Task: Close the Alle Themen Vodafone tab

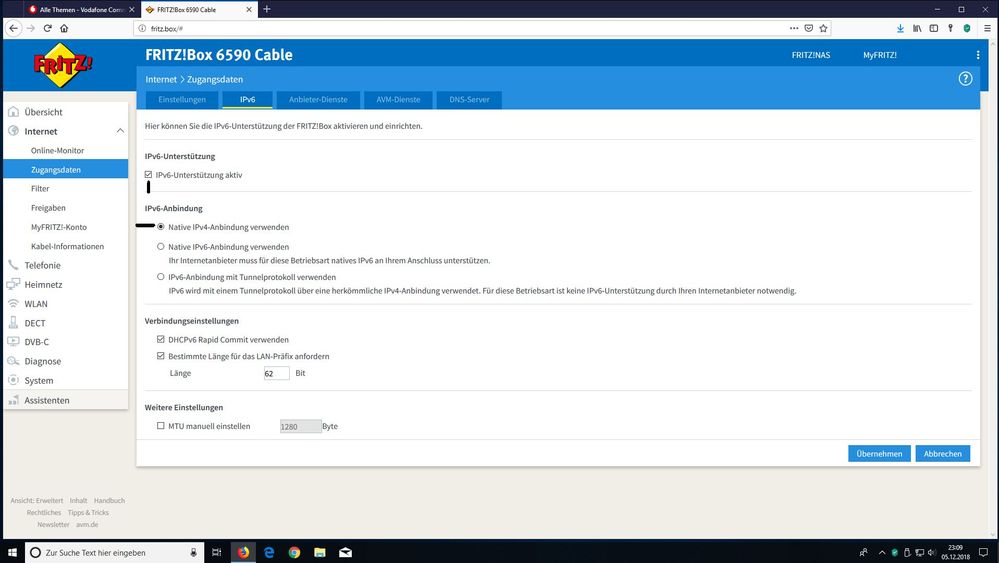Action: [131, 10]
